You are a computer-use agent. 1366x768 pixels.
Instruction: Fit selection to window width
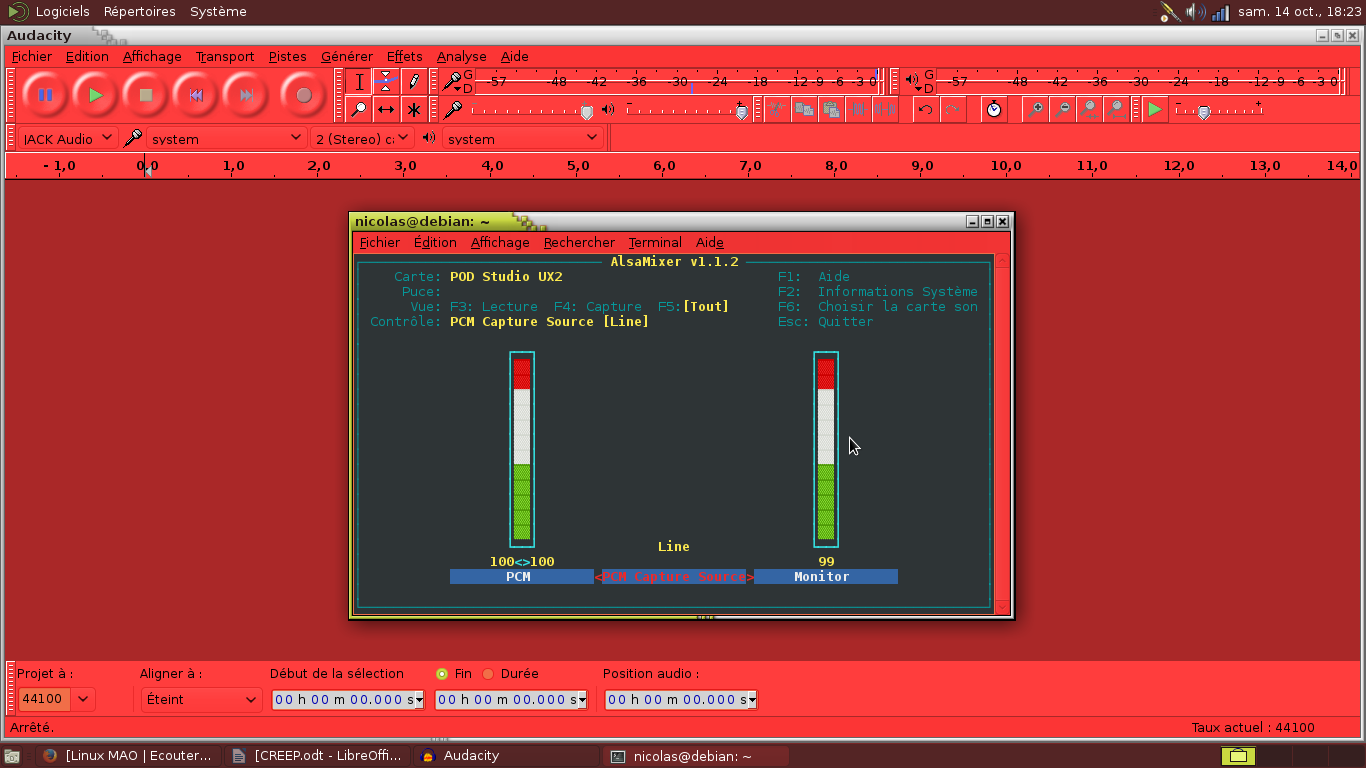1090,109
